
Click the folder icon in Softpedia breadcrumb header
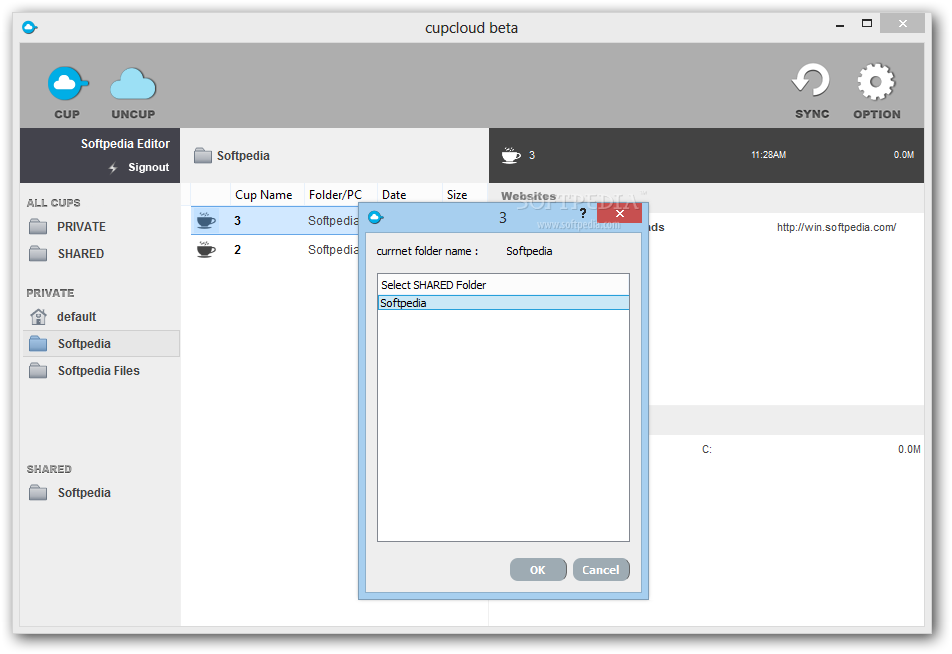[203, 155]
